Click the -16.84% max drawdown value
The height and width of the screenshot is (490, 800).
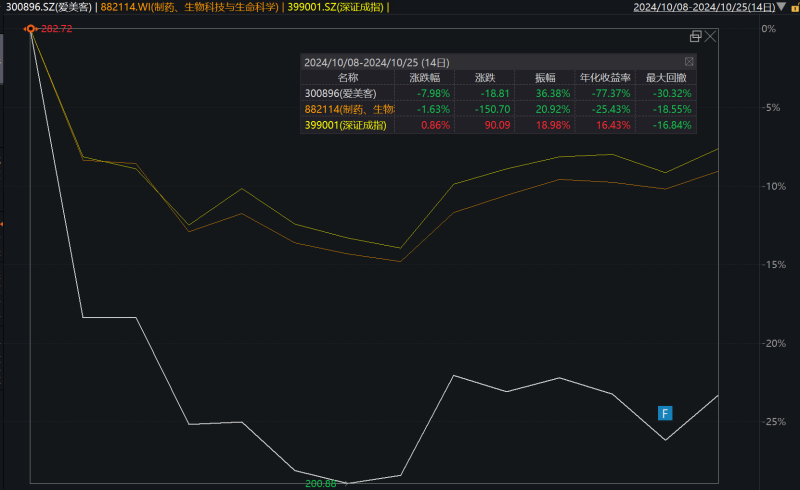(x=672, y=125)
